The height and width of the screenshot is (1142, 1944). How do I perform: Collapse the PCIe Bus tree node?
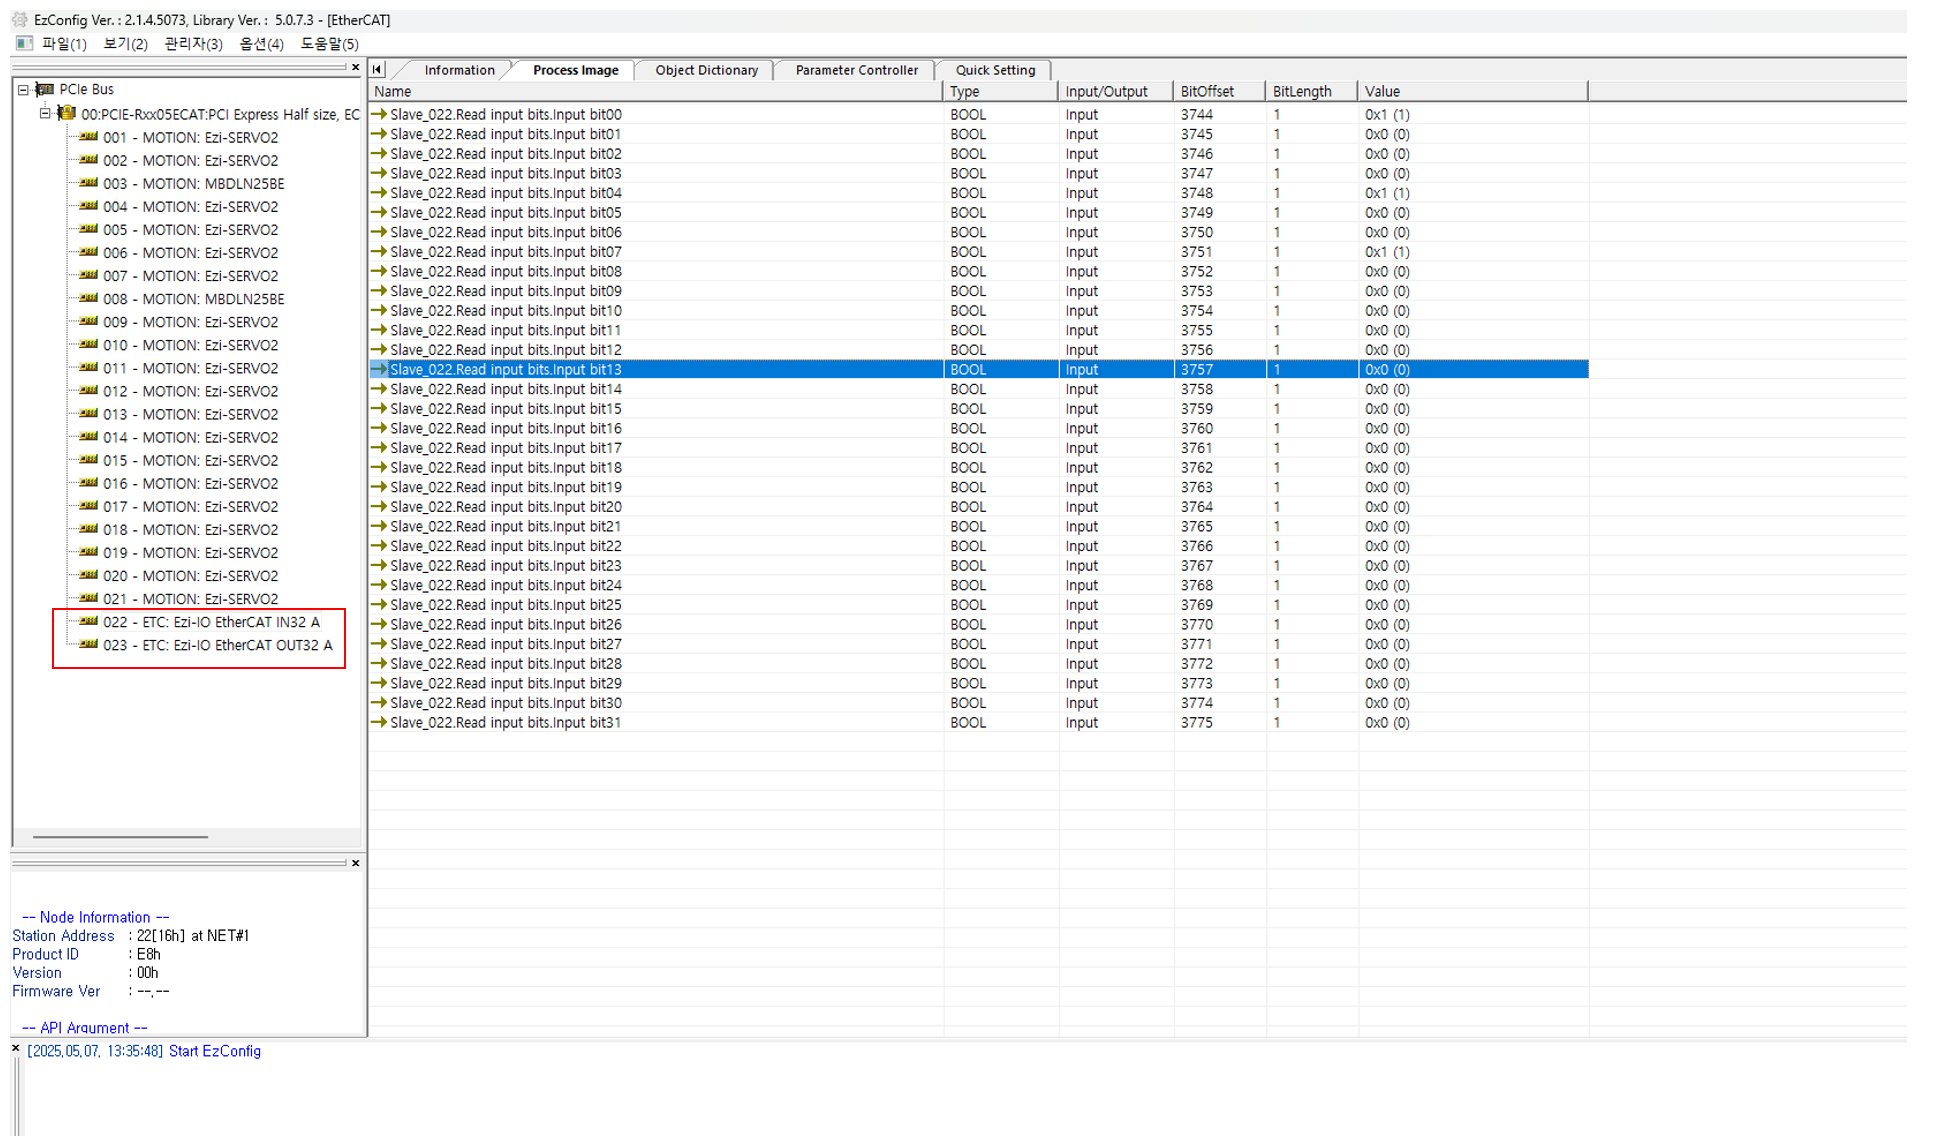(23, 90)
